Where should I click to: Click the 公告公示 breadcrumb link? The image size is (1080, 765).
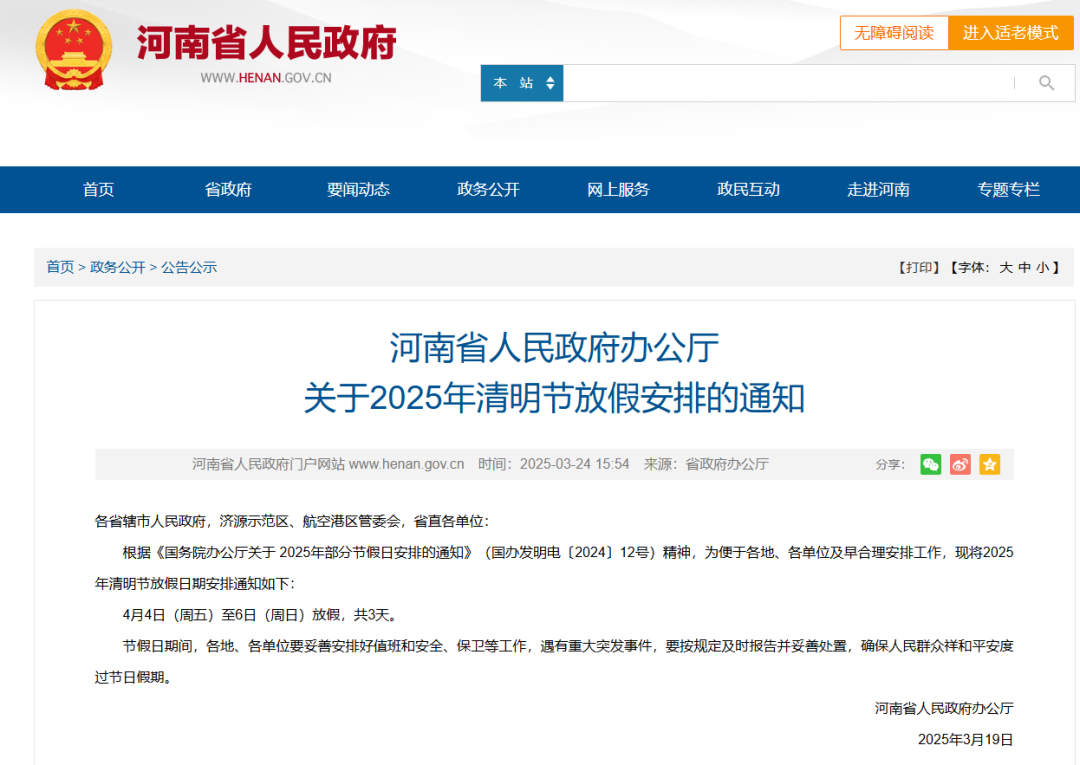189,267
